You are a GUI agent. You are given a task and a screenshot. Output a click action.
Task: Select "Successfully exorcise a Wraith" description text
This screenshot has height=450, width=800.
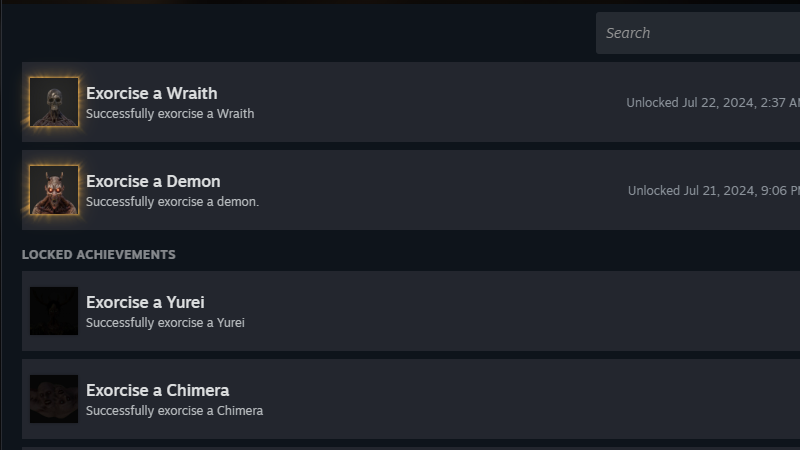pyautogui.click(x=170, y=114)
